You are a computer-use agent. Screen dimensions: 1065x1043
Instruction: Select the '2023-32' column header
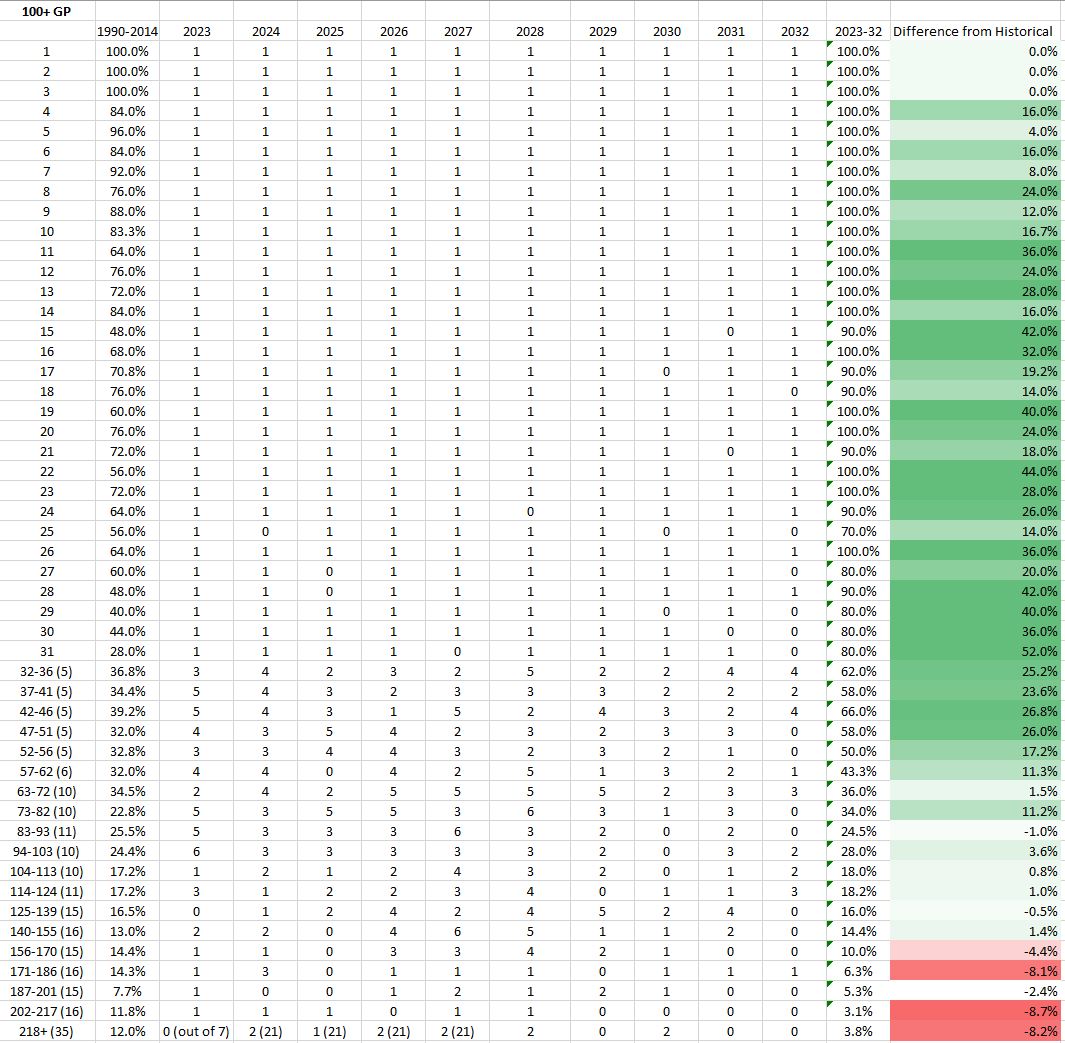858,31
